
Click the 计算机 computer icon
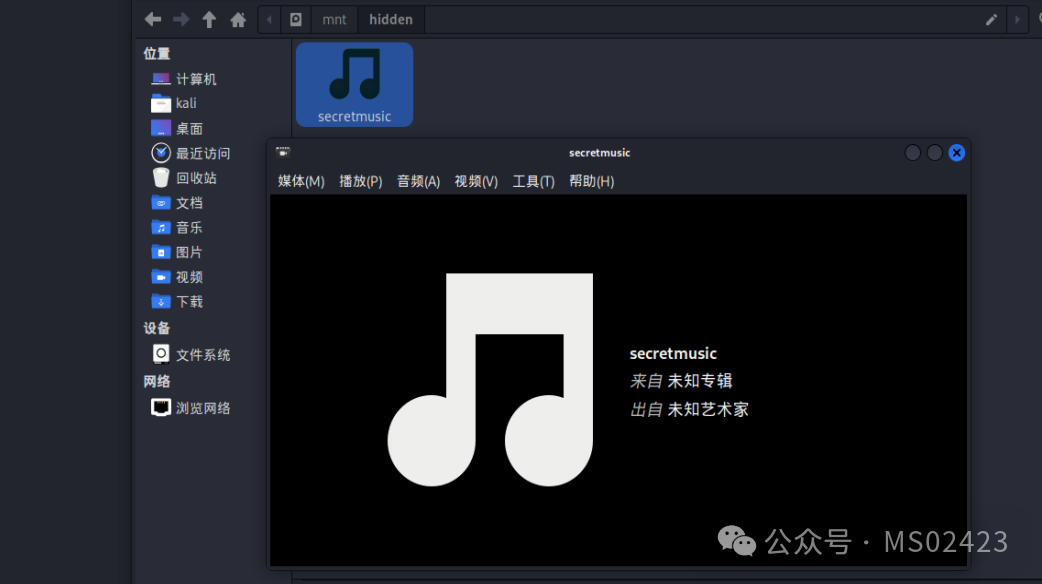[x=161, y=79]
